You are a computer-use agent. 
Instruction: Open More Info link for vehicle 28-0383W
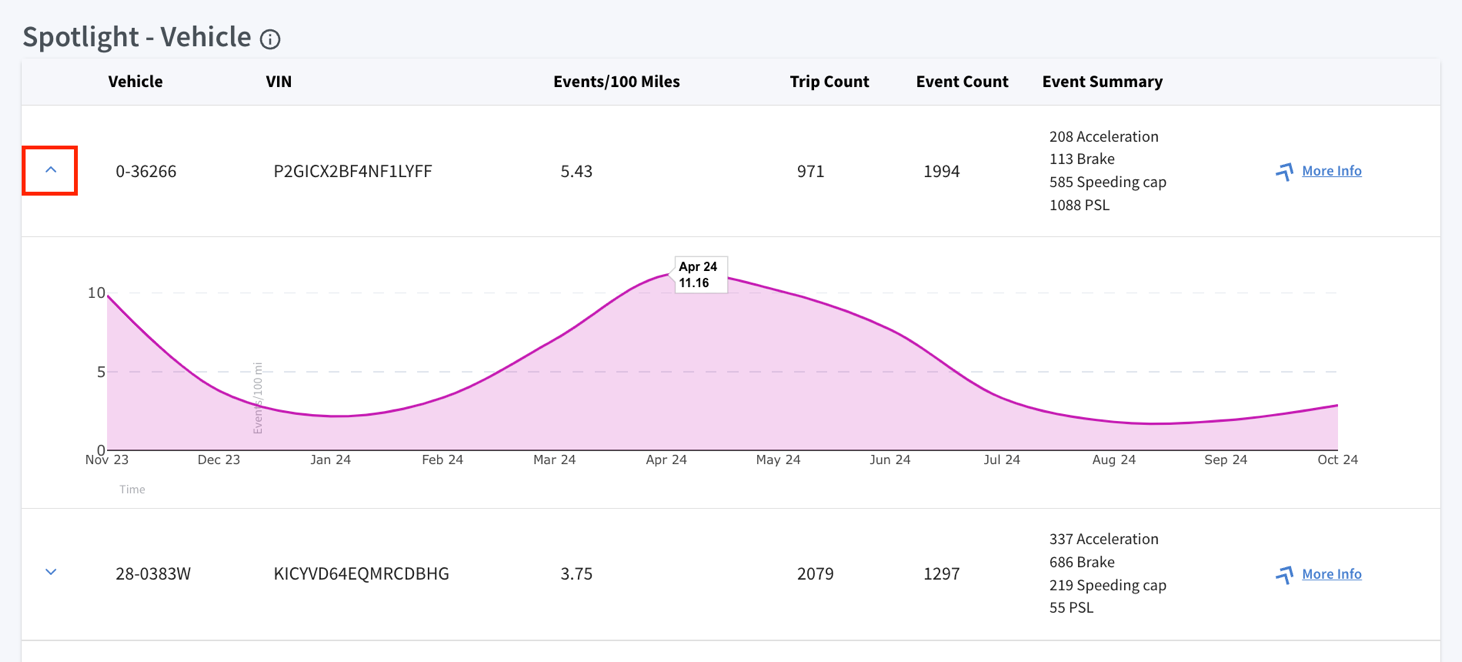tap(1331, 574)
